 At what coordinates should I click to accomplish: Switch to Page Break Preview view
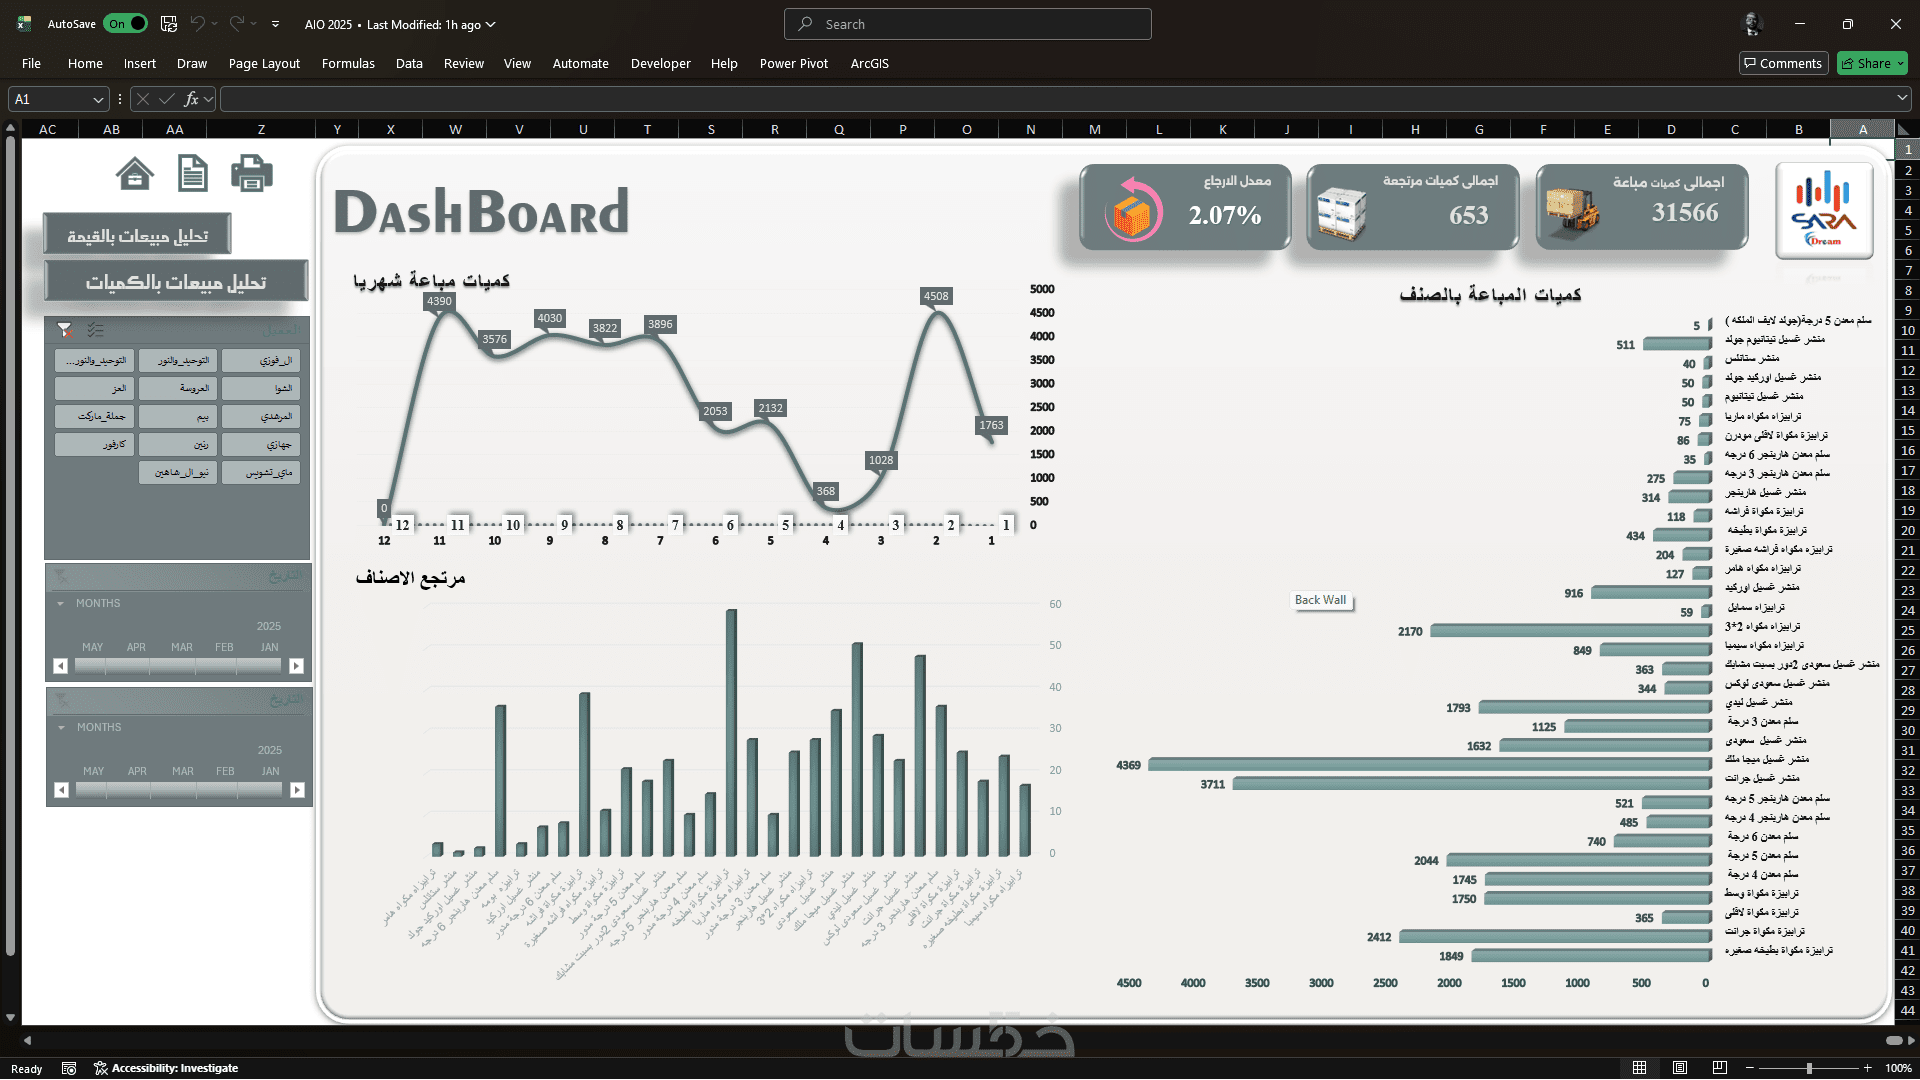click(1719, 1068)
